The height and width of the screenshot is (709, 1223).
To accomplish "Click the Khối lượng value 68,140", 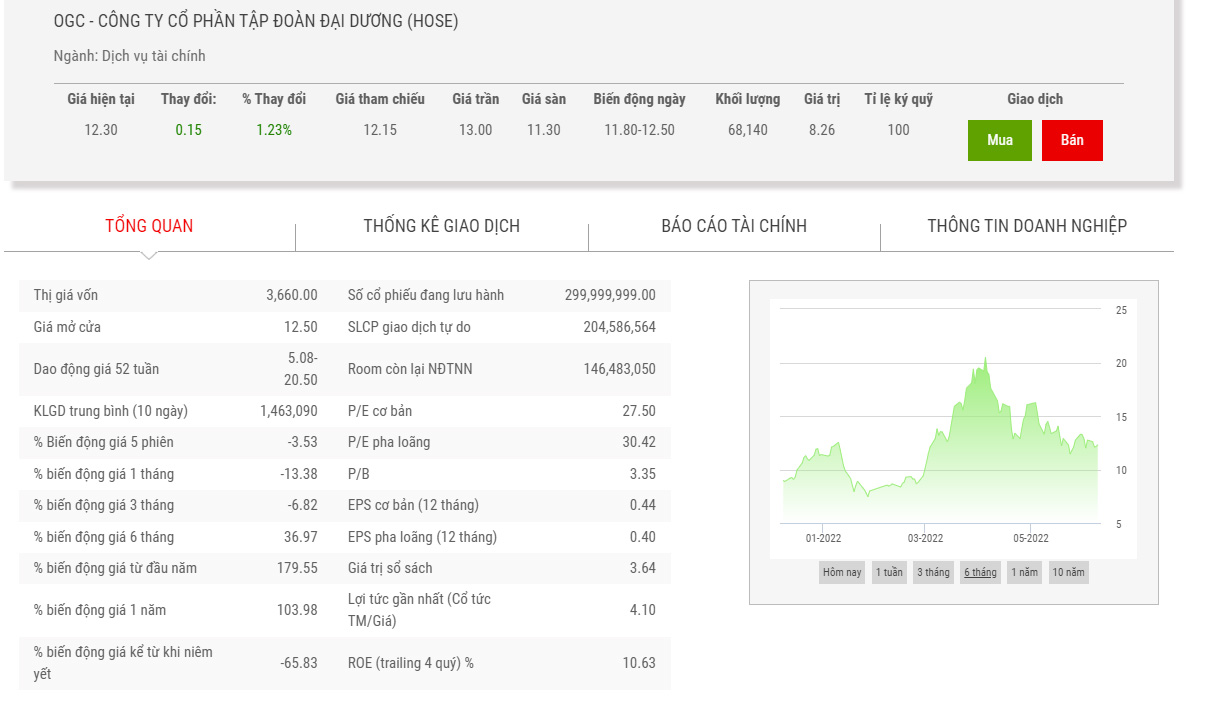I will point(747,130).
